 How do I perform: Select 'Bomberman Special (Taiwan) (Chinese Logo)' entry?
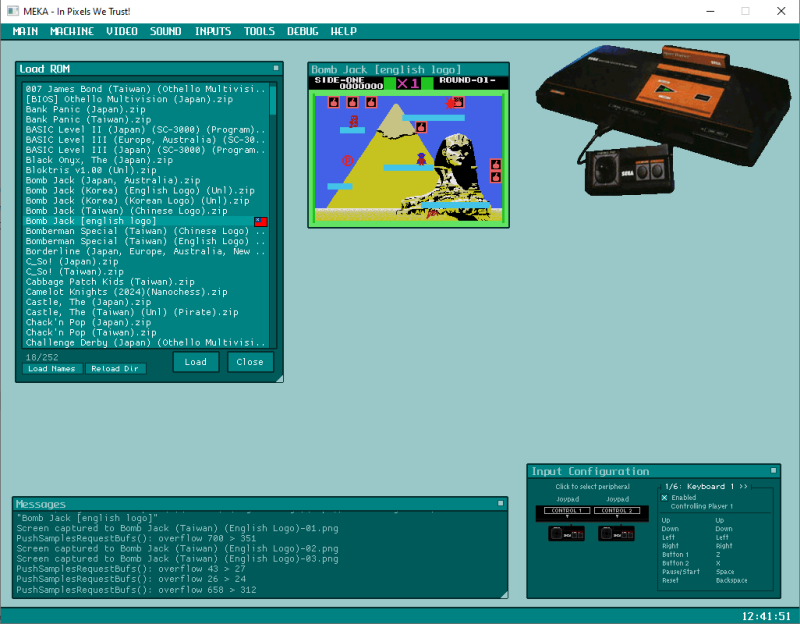[146, 231]
